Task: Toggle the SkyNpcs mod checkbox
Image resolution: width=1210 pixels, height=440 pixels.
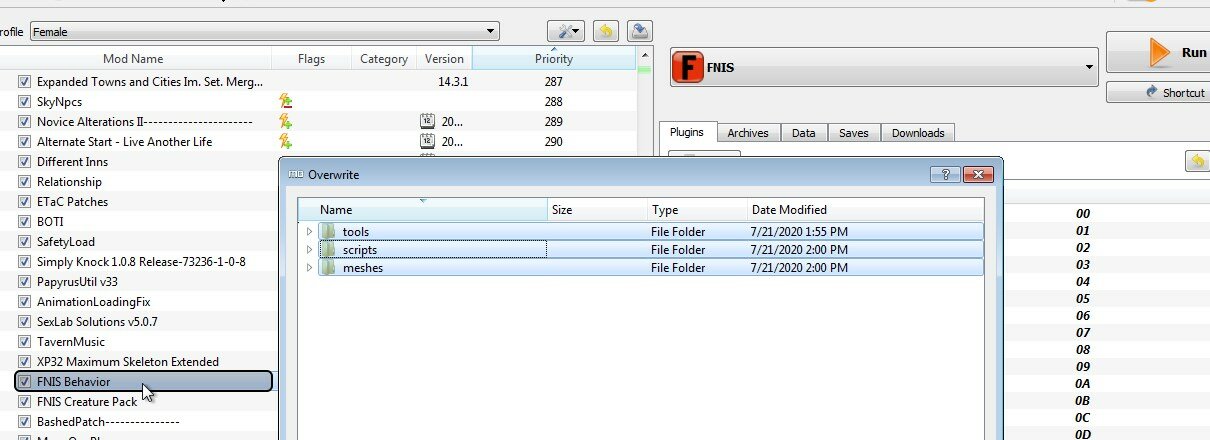Action: (24, 101)
